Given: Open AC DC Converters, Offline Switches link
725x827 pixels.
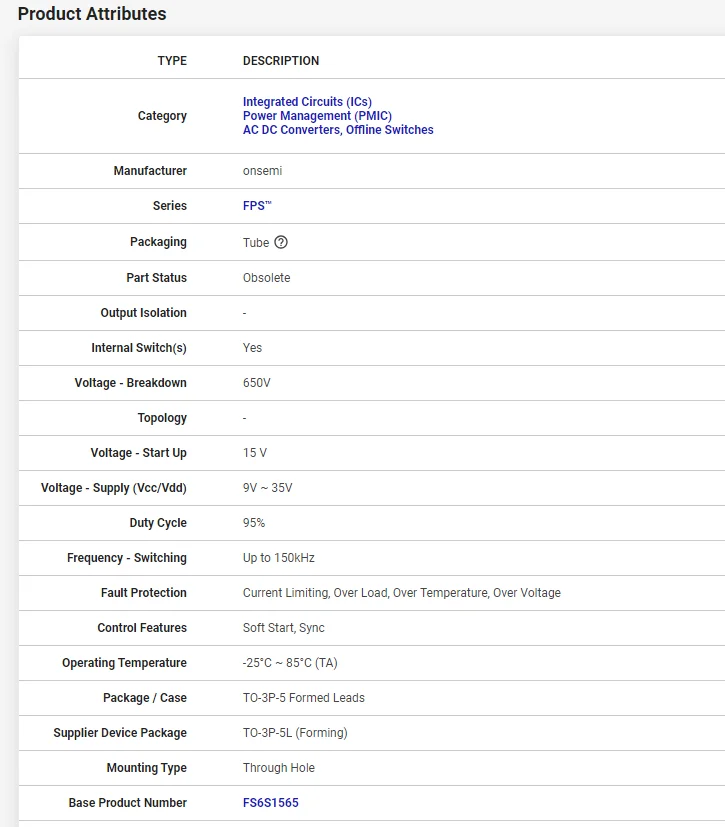Looking at the screenshot, I should (x=338, y=130).
